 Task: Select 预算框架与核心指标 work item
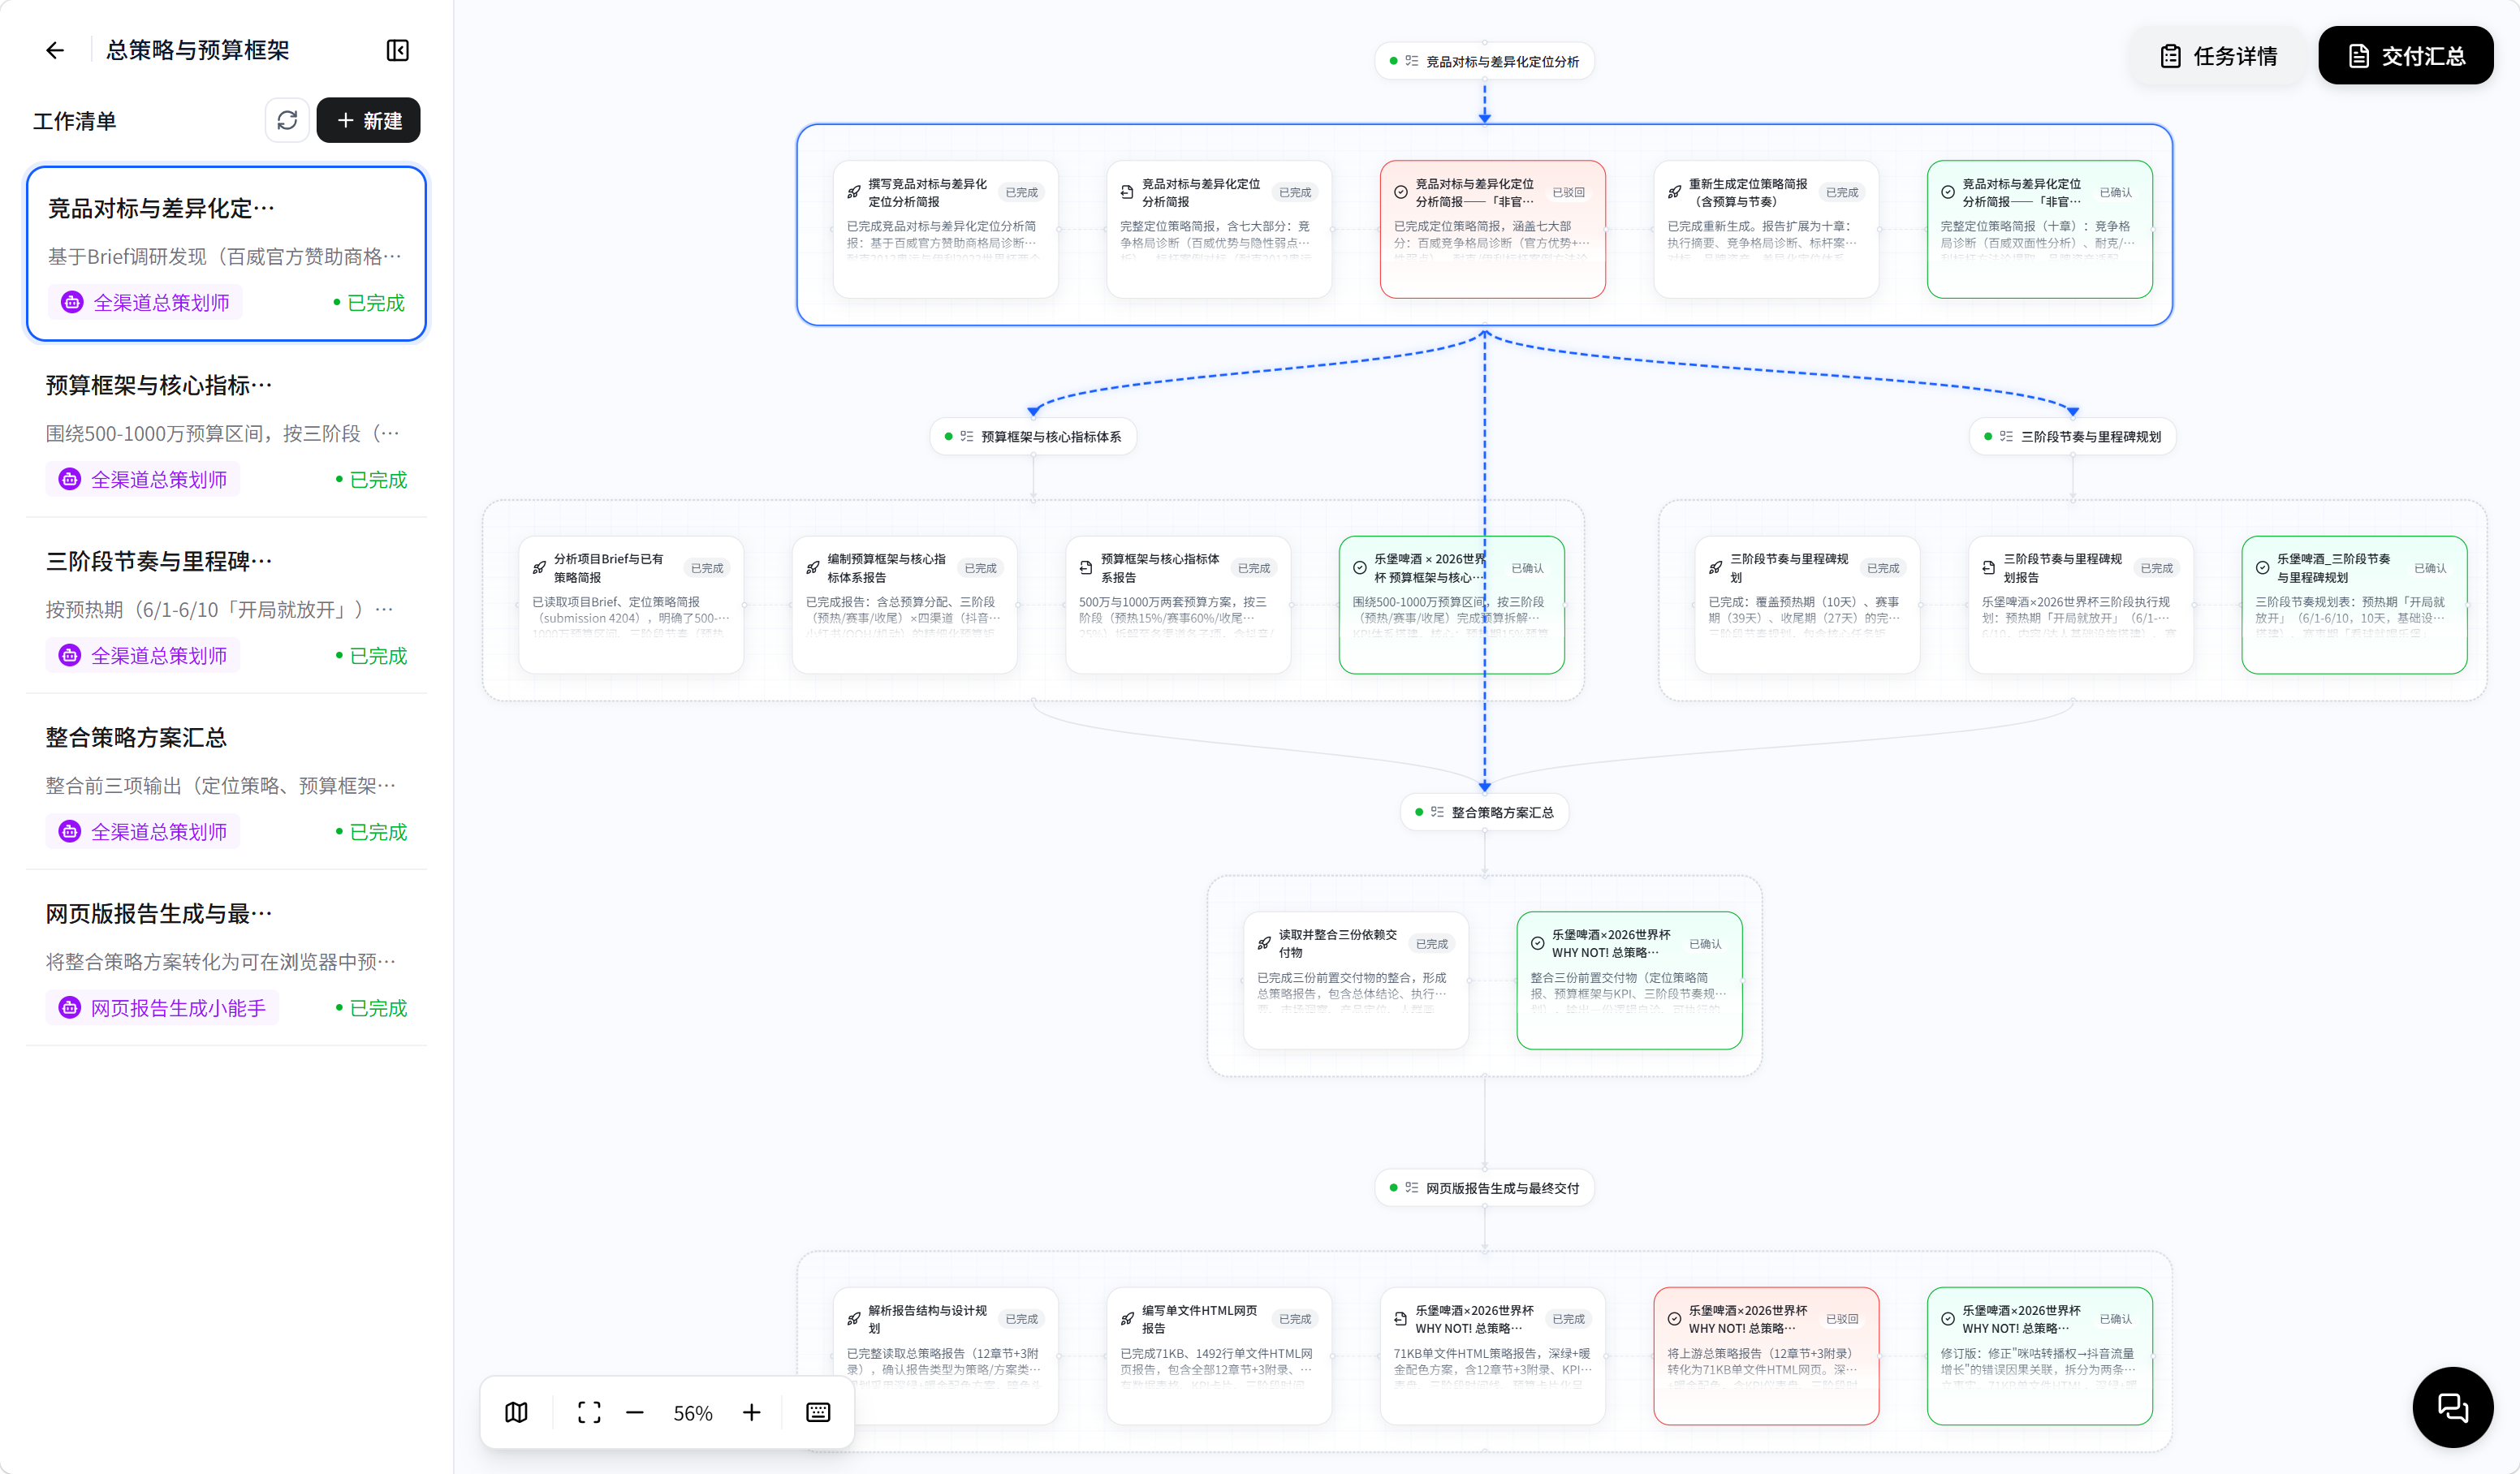click(x=226, y=431)
